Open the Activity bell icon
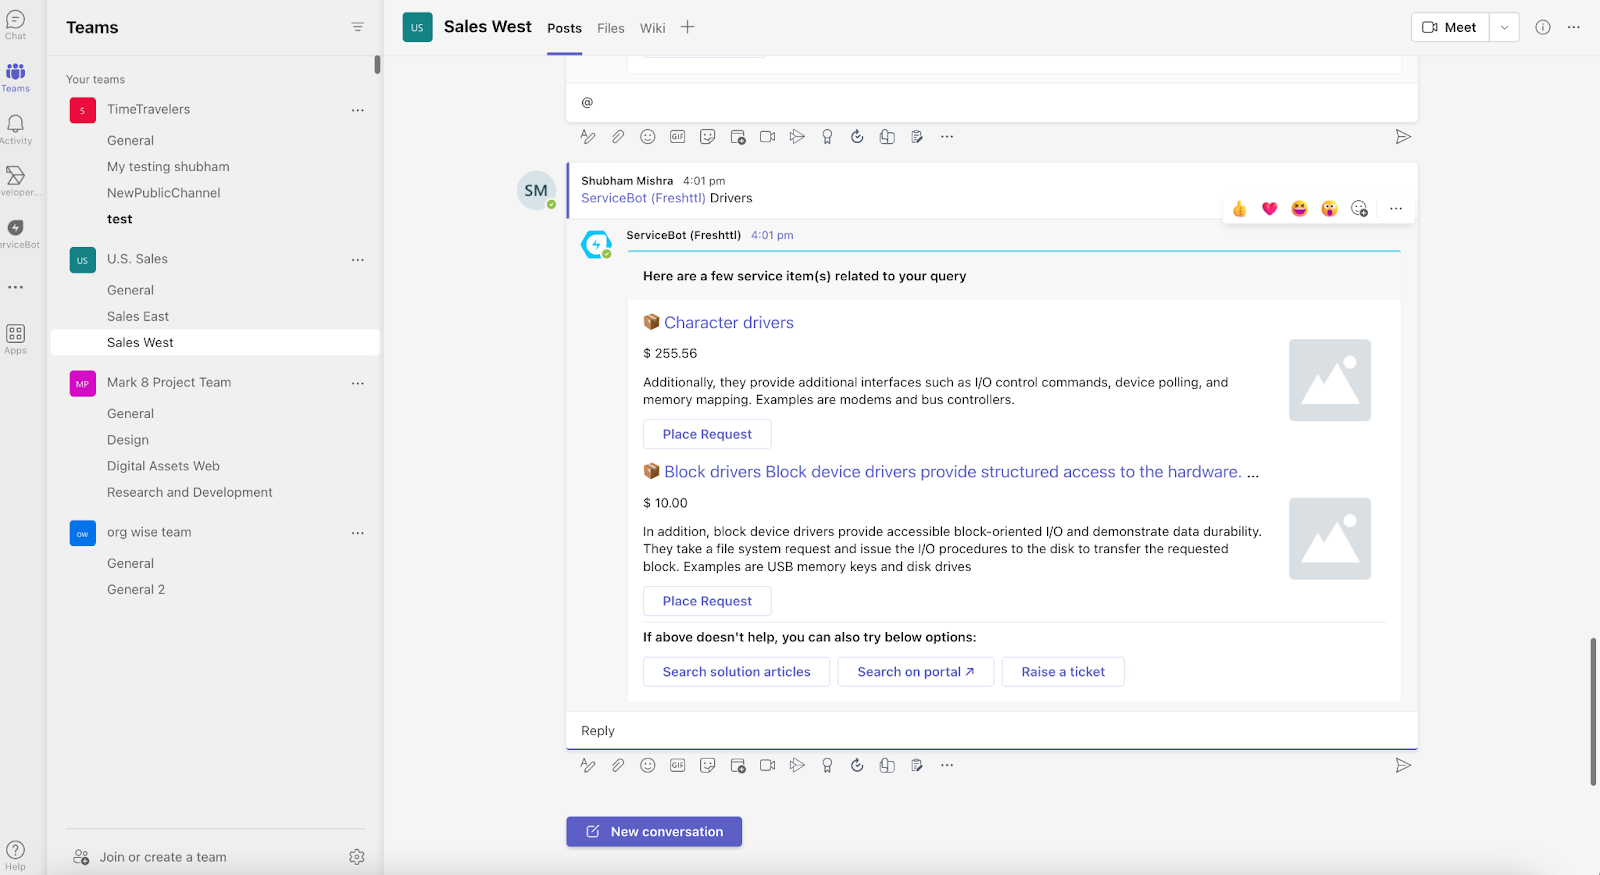Screen dimensions: 1600x875 [16, 129]
